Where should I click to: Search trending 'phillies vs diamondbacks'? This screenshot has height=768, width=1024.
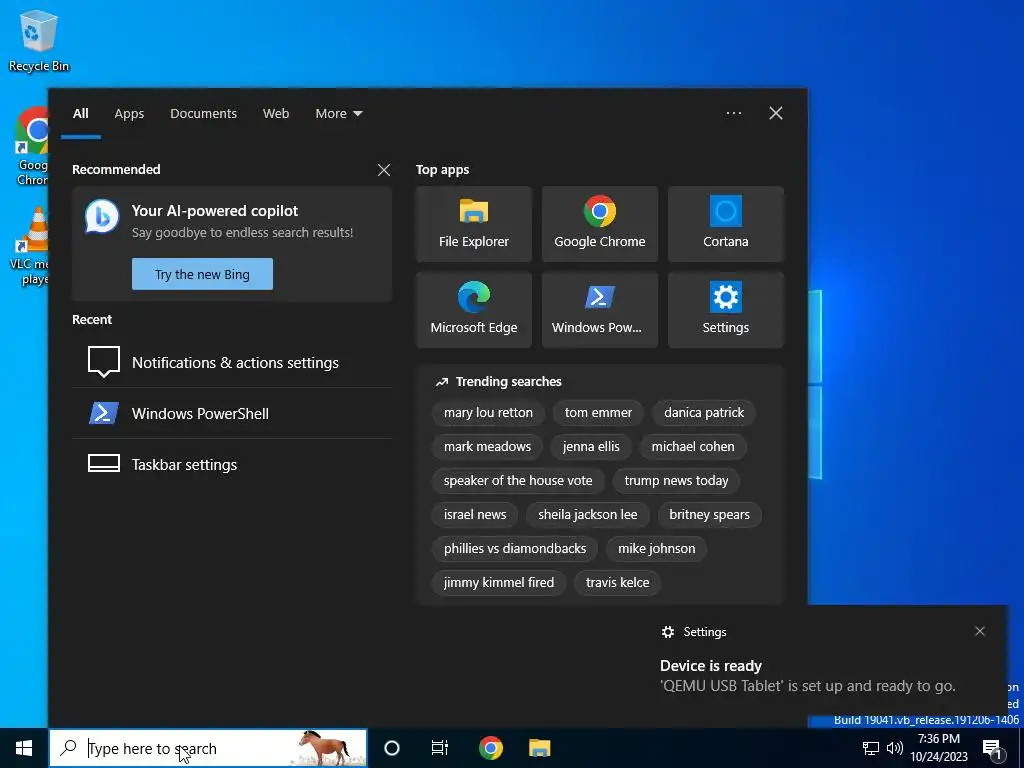[x=515, y=549]
